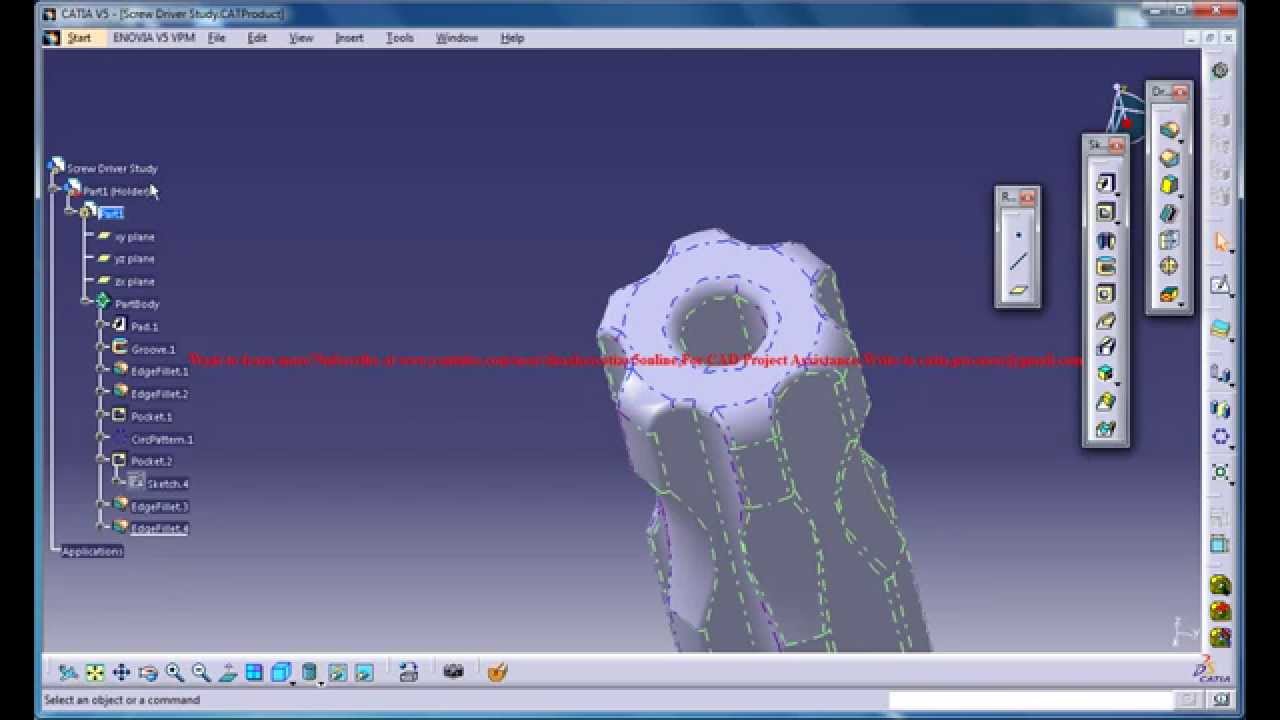The height and width of the screenshot is (720, 1280).
Task: Collapse the PartBody tree node
Action: (87, 303)
